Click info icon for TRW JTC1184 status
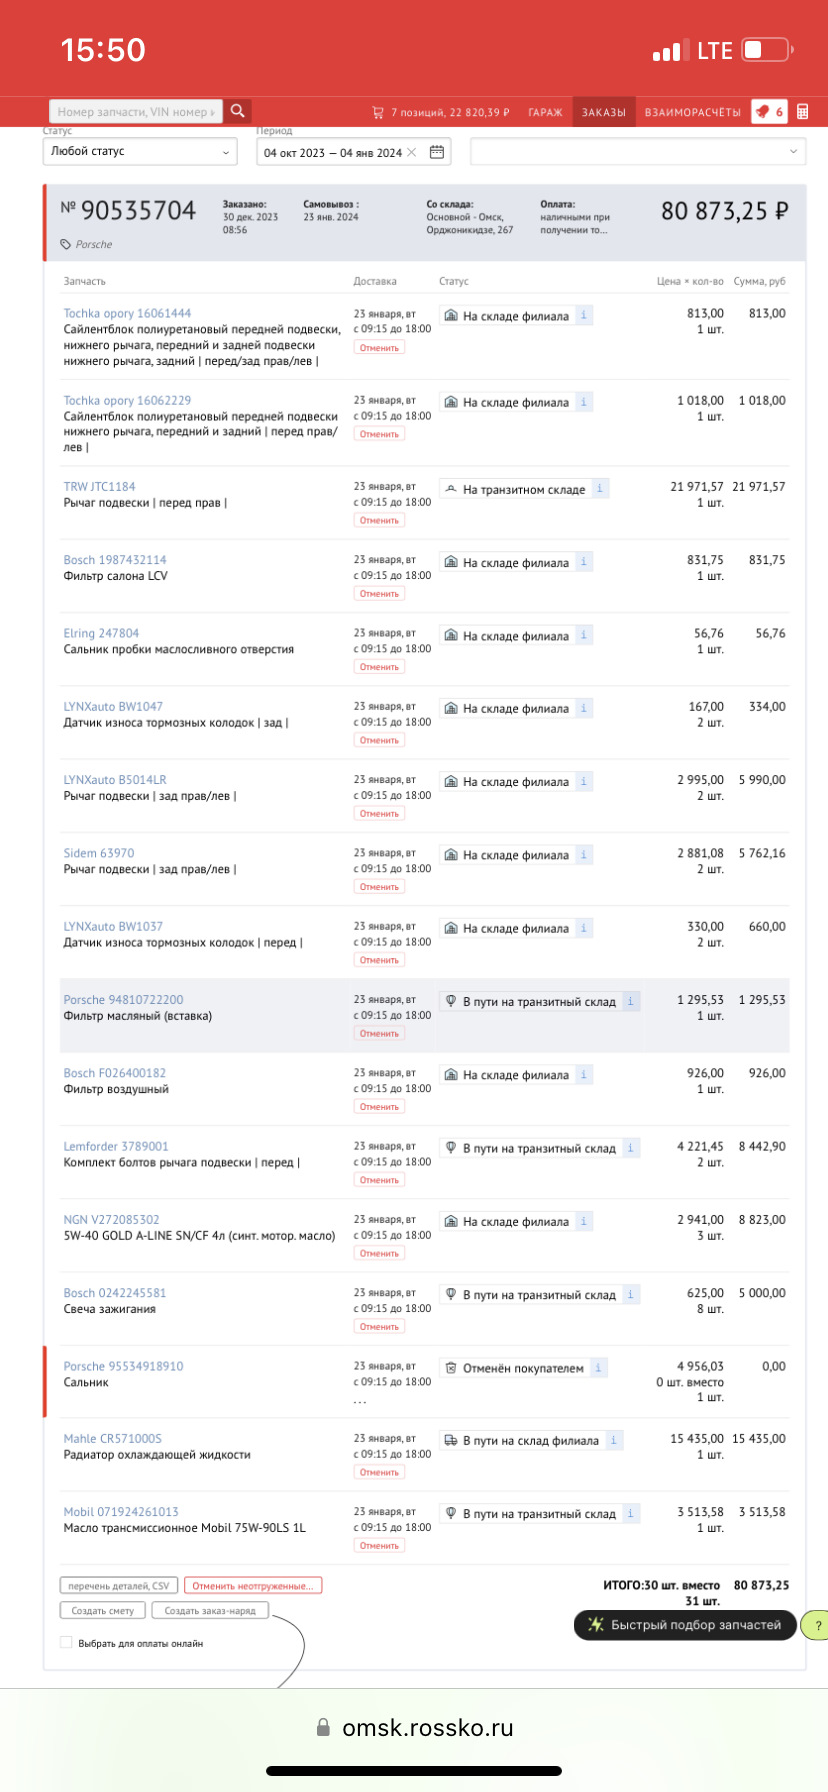This screenshot has width=828, height=1792. click(x=600, y=489)
